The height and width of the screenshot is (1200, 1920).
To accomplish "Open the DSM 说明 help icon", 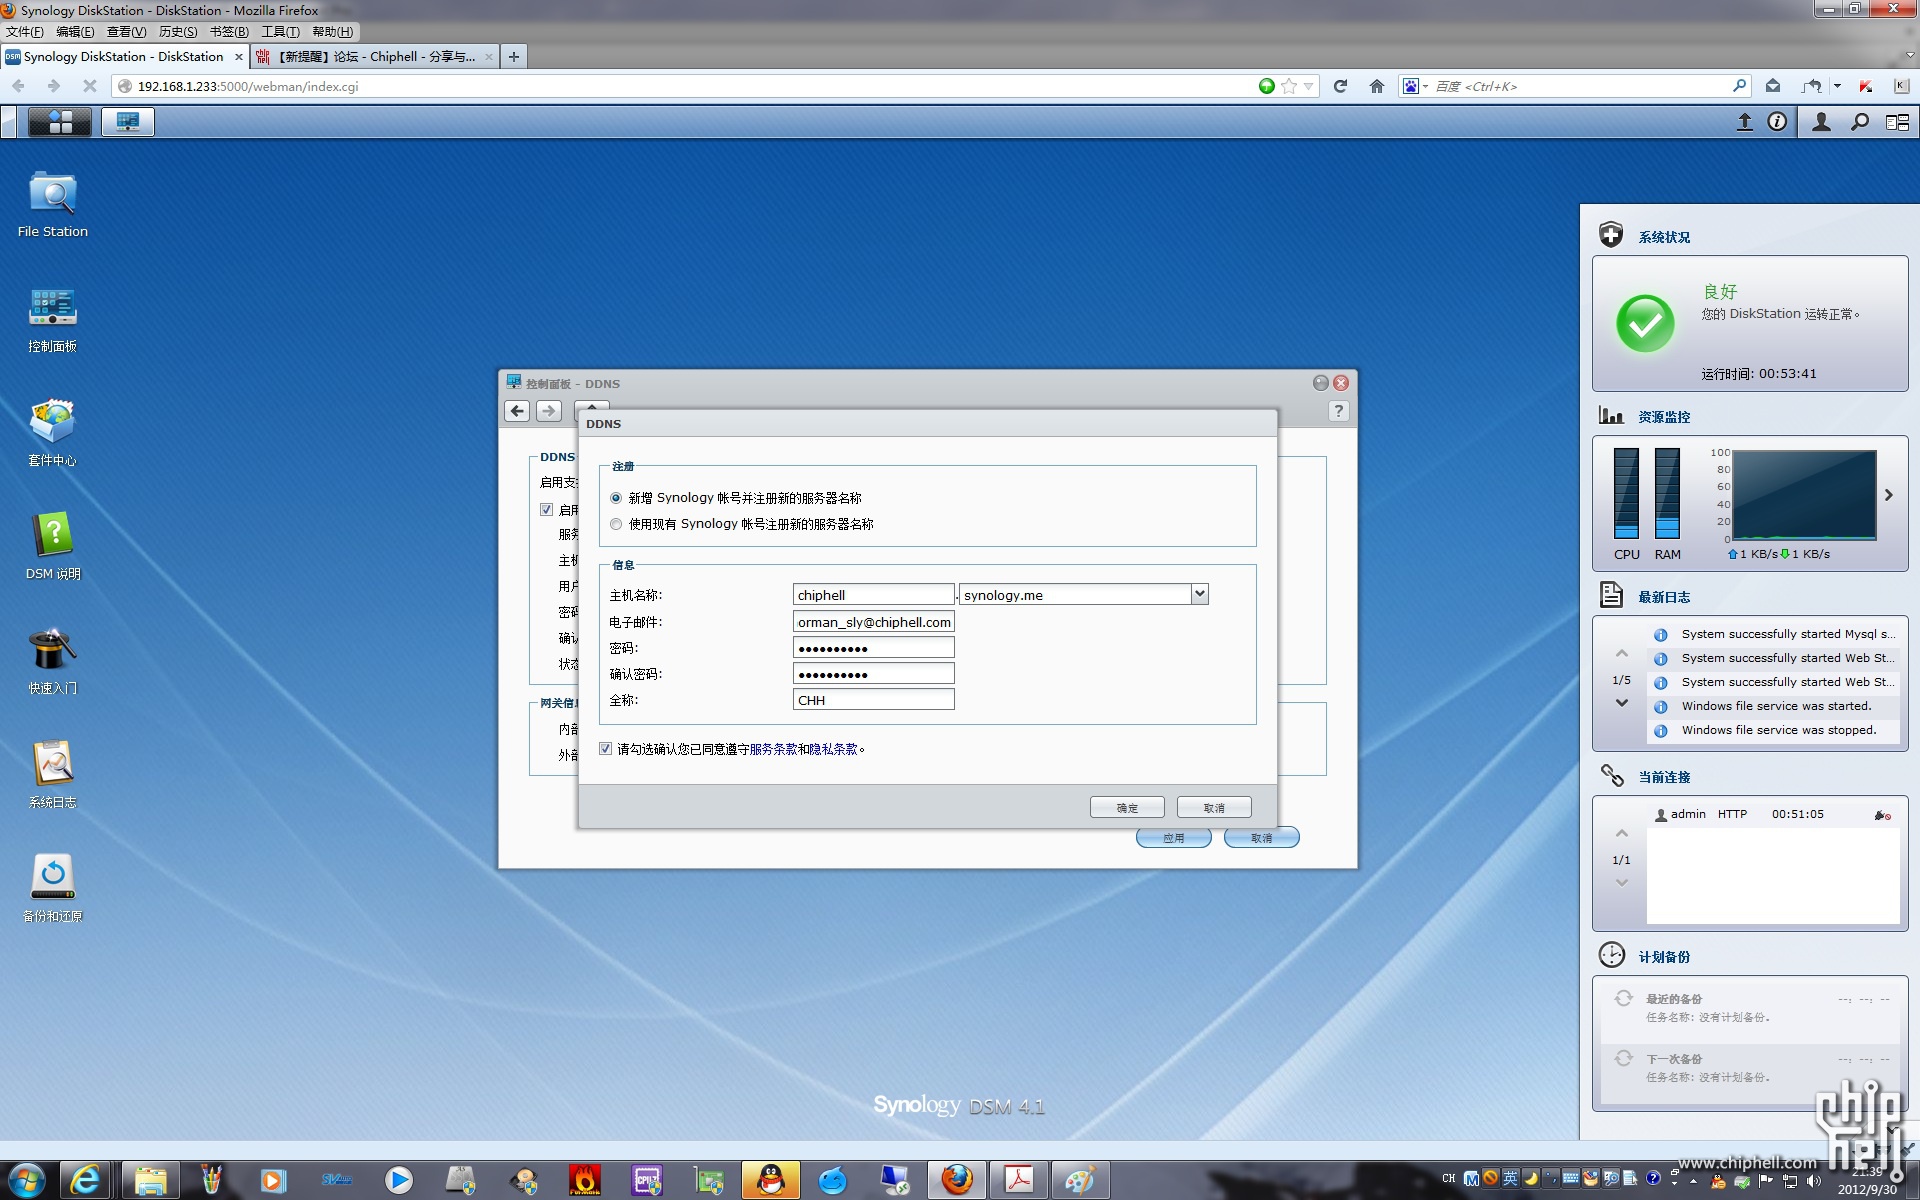I will pyautogui.click(x=53, y=548).
